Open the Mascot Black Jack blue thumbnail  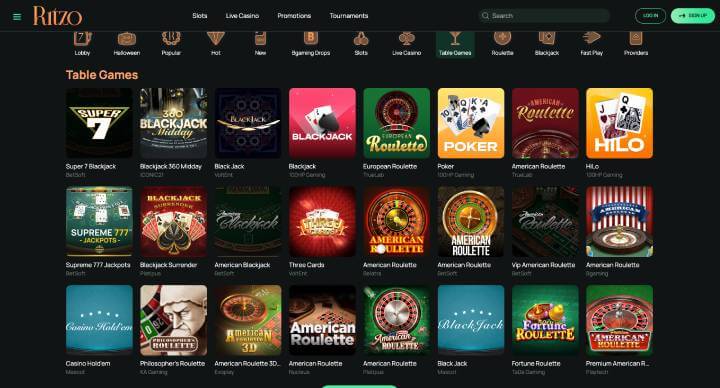tap(471, 320)
